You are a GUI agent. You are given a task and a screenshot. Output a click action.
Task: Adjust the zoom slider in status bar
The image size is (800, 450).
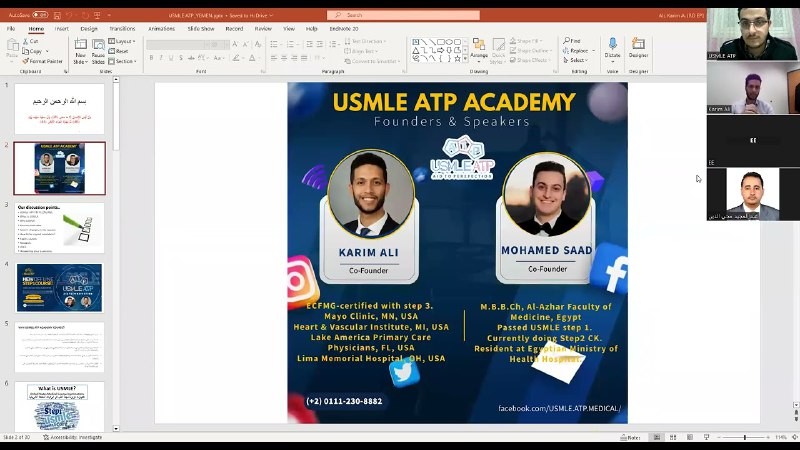(745, 437)
